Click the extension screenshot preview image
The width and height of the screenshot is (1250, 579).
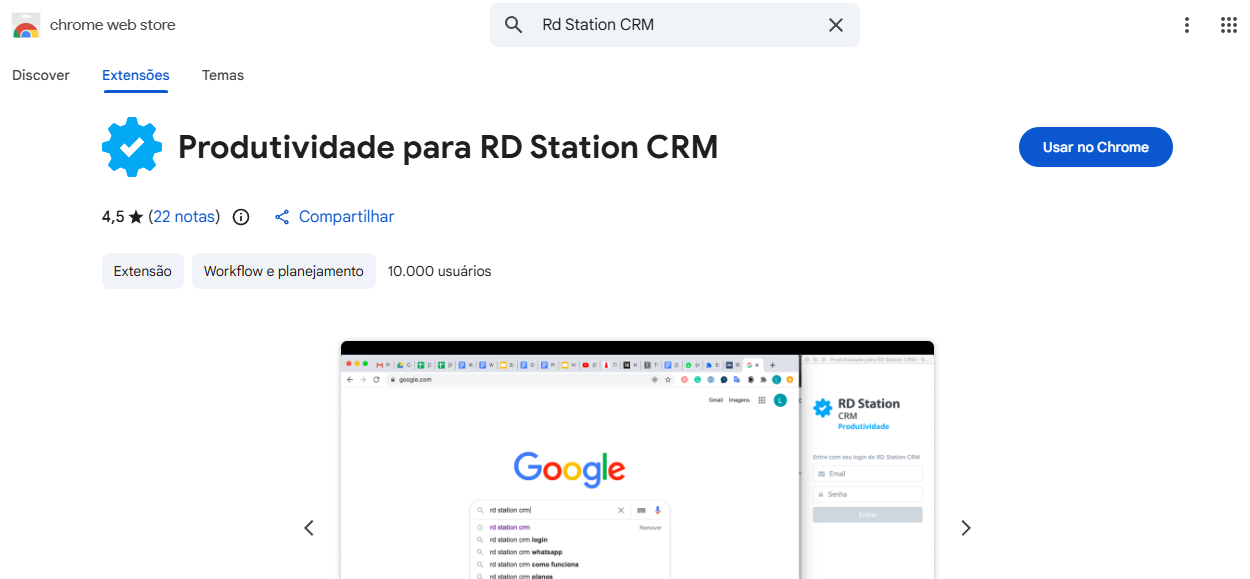pyautogui.click(x=637, y=460)
